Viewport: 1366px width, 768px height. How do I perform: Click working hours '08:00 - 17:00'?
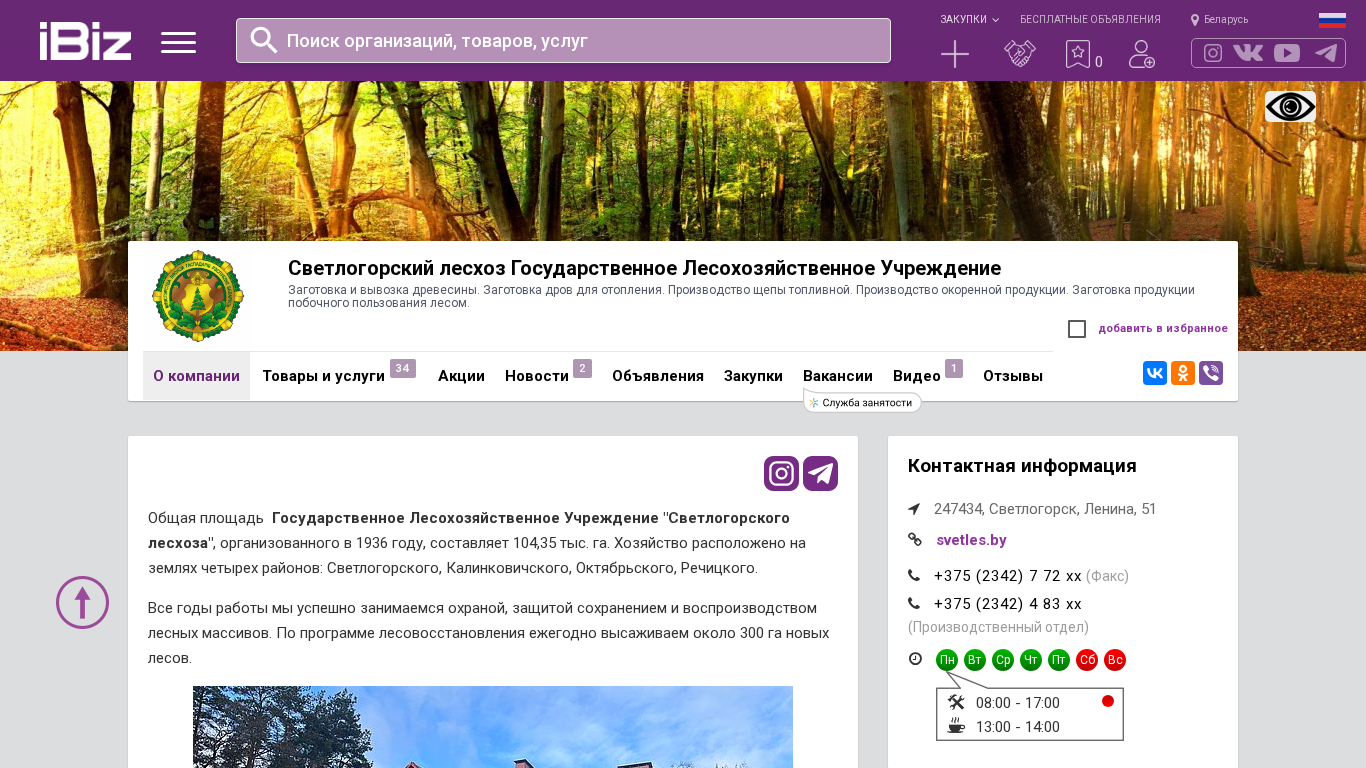[x=1018, y=703]
